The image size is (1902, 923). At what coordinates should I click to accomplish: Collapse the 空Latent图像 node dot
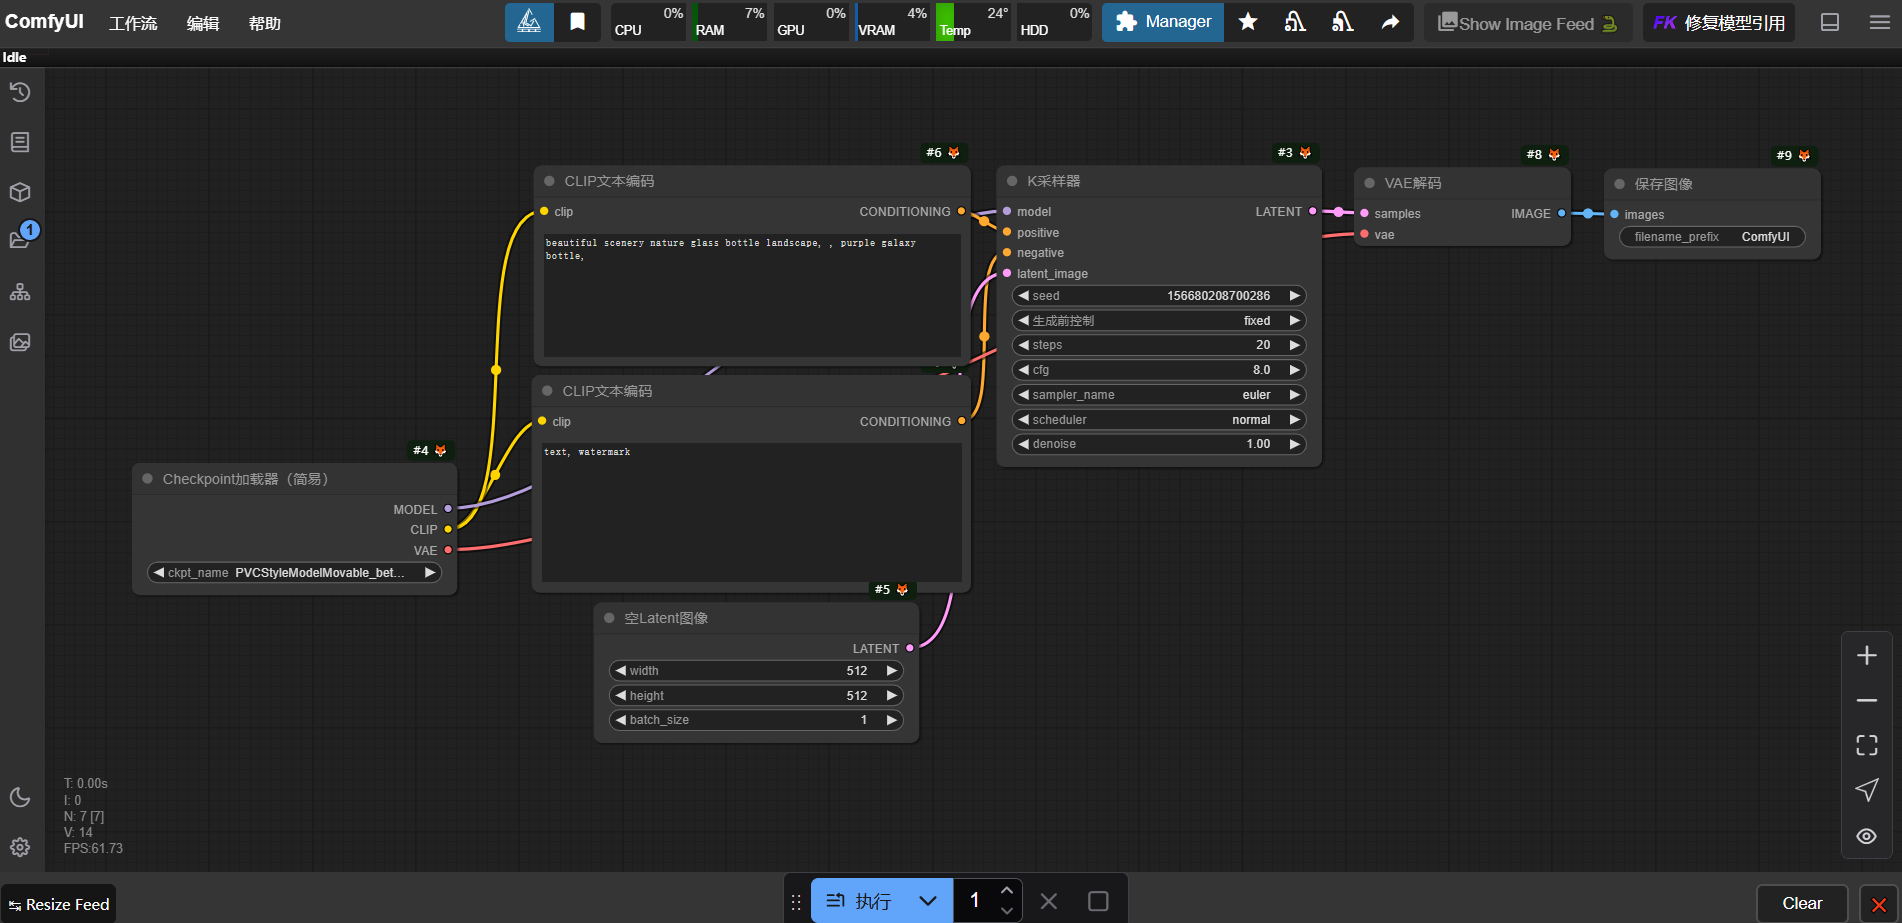(x=609, y=618)
